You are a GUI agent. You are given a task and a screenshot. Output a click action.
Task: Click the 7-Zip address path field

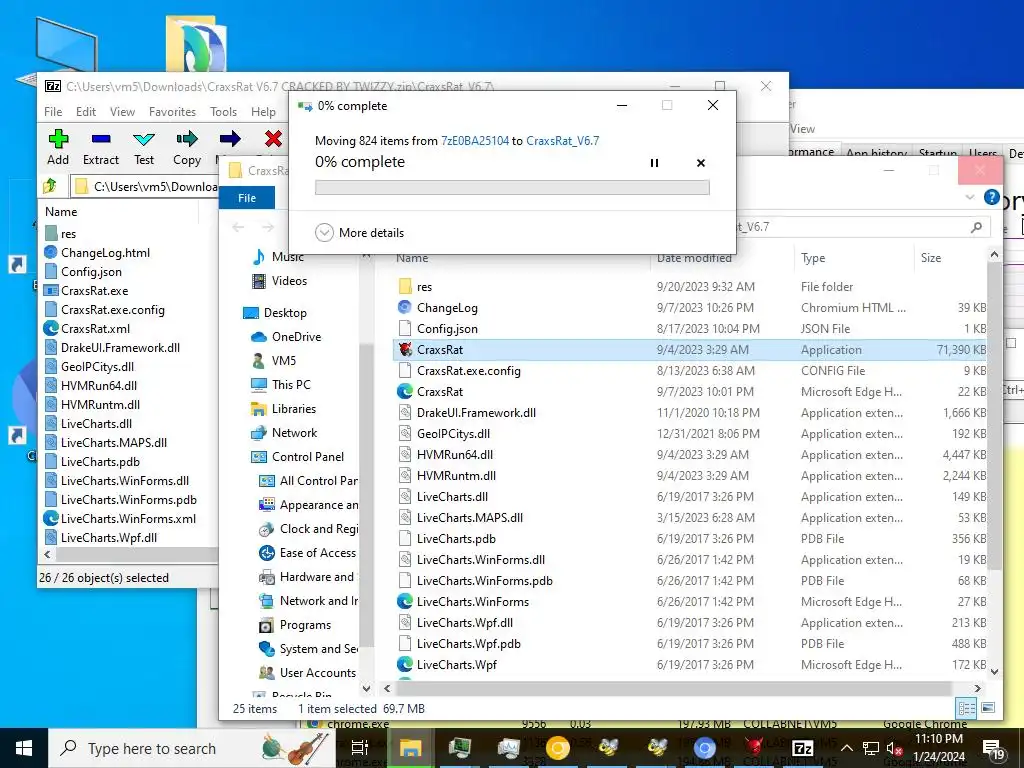coord(145,187)
